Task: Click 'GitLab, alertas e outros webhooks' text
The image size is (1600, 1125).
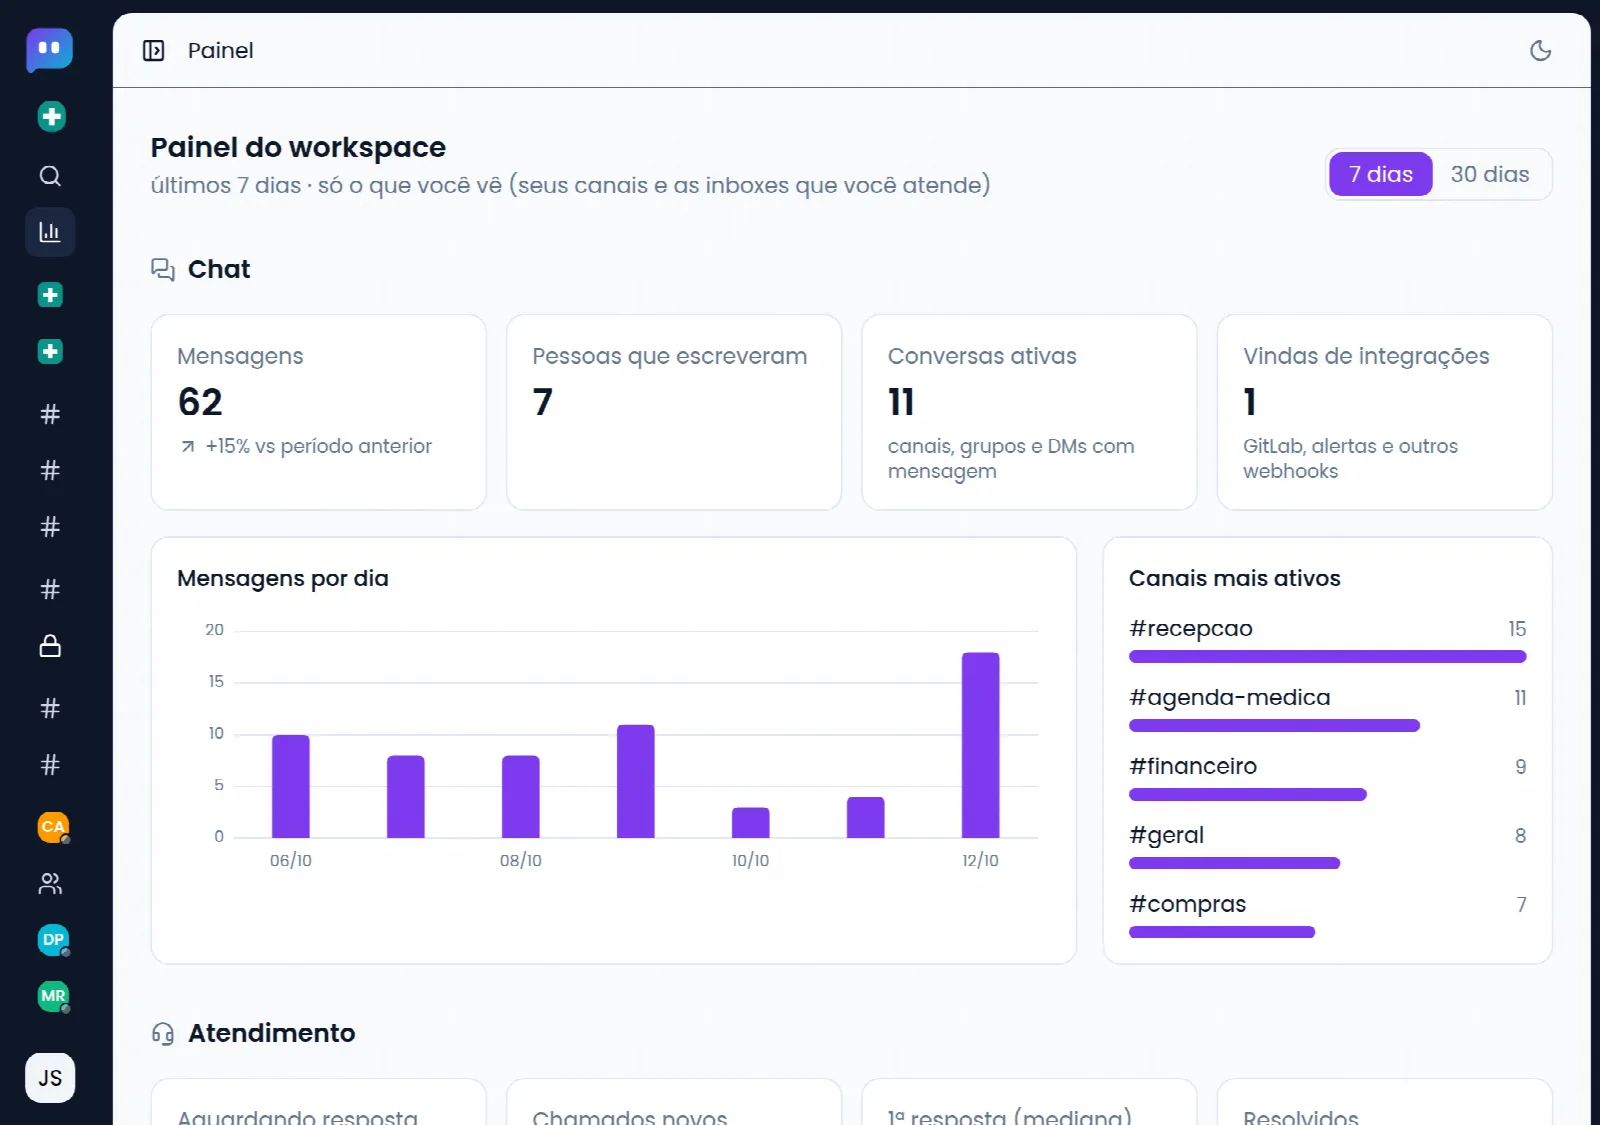Action: click(1350, 458)
